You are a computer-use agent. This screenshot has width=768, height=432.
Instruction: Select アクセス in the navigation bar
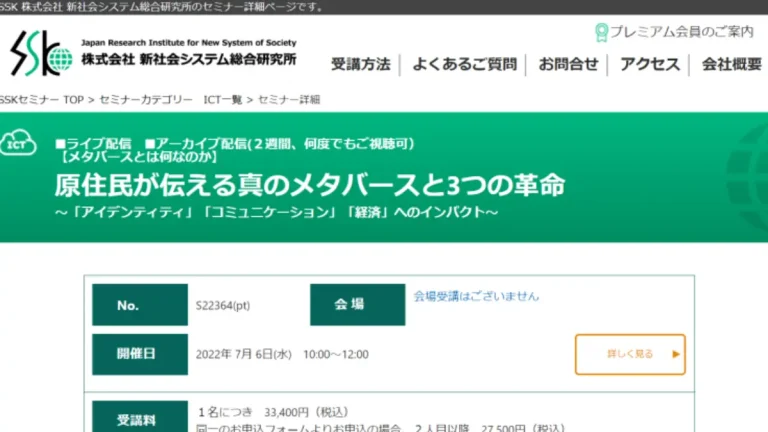click(650, 65)
